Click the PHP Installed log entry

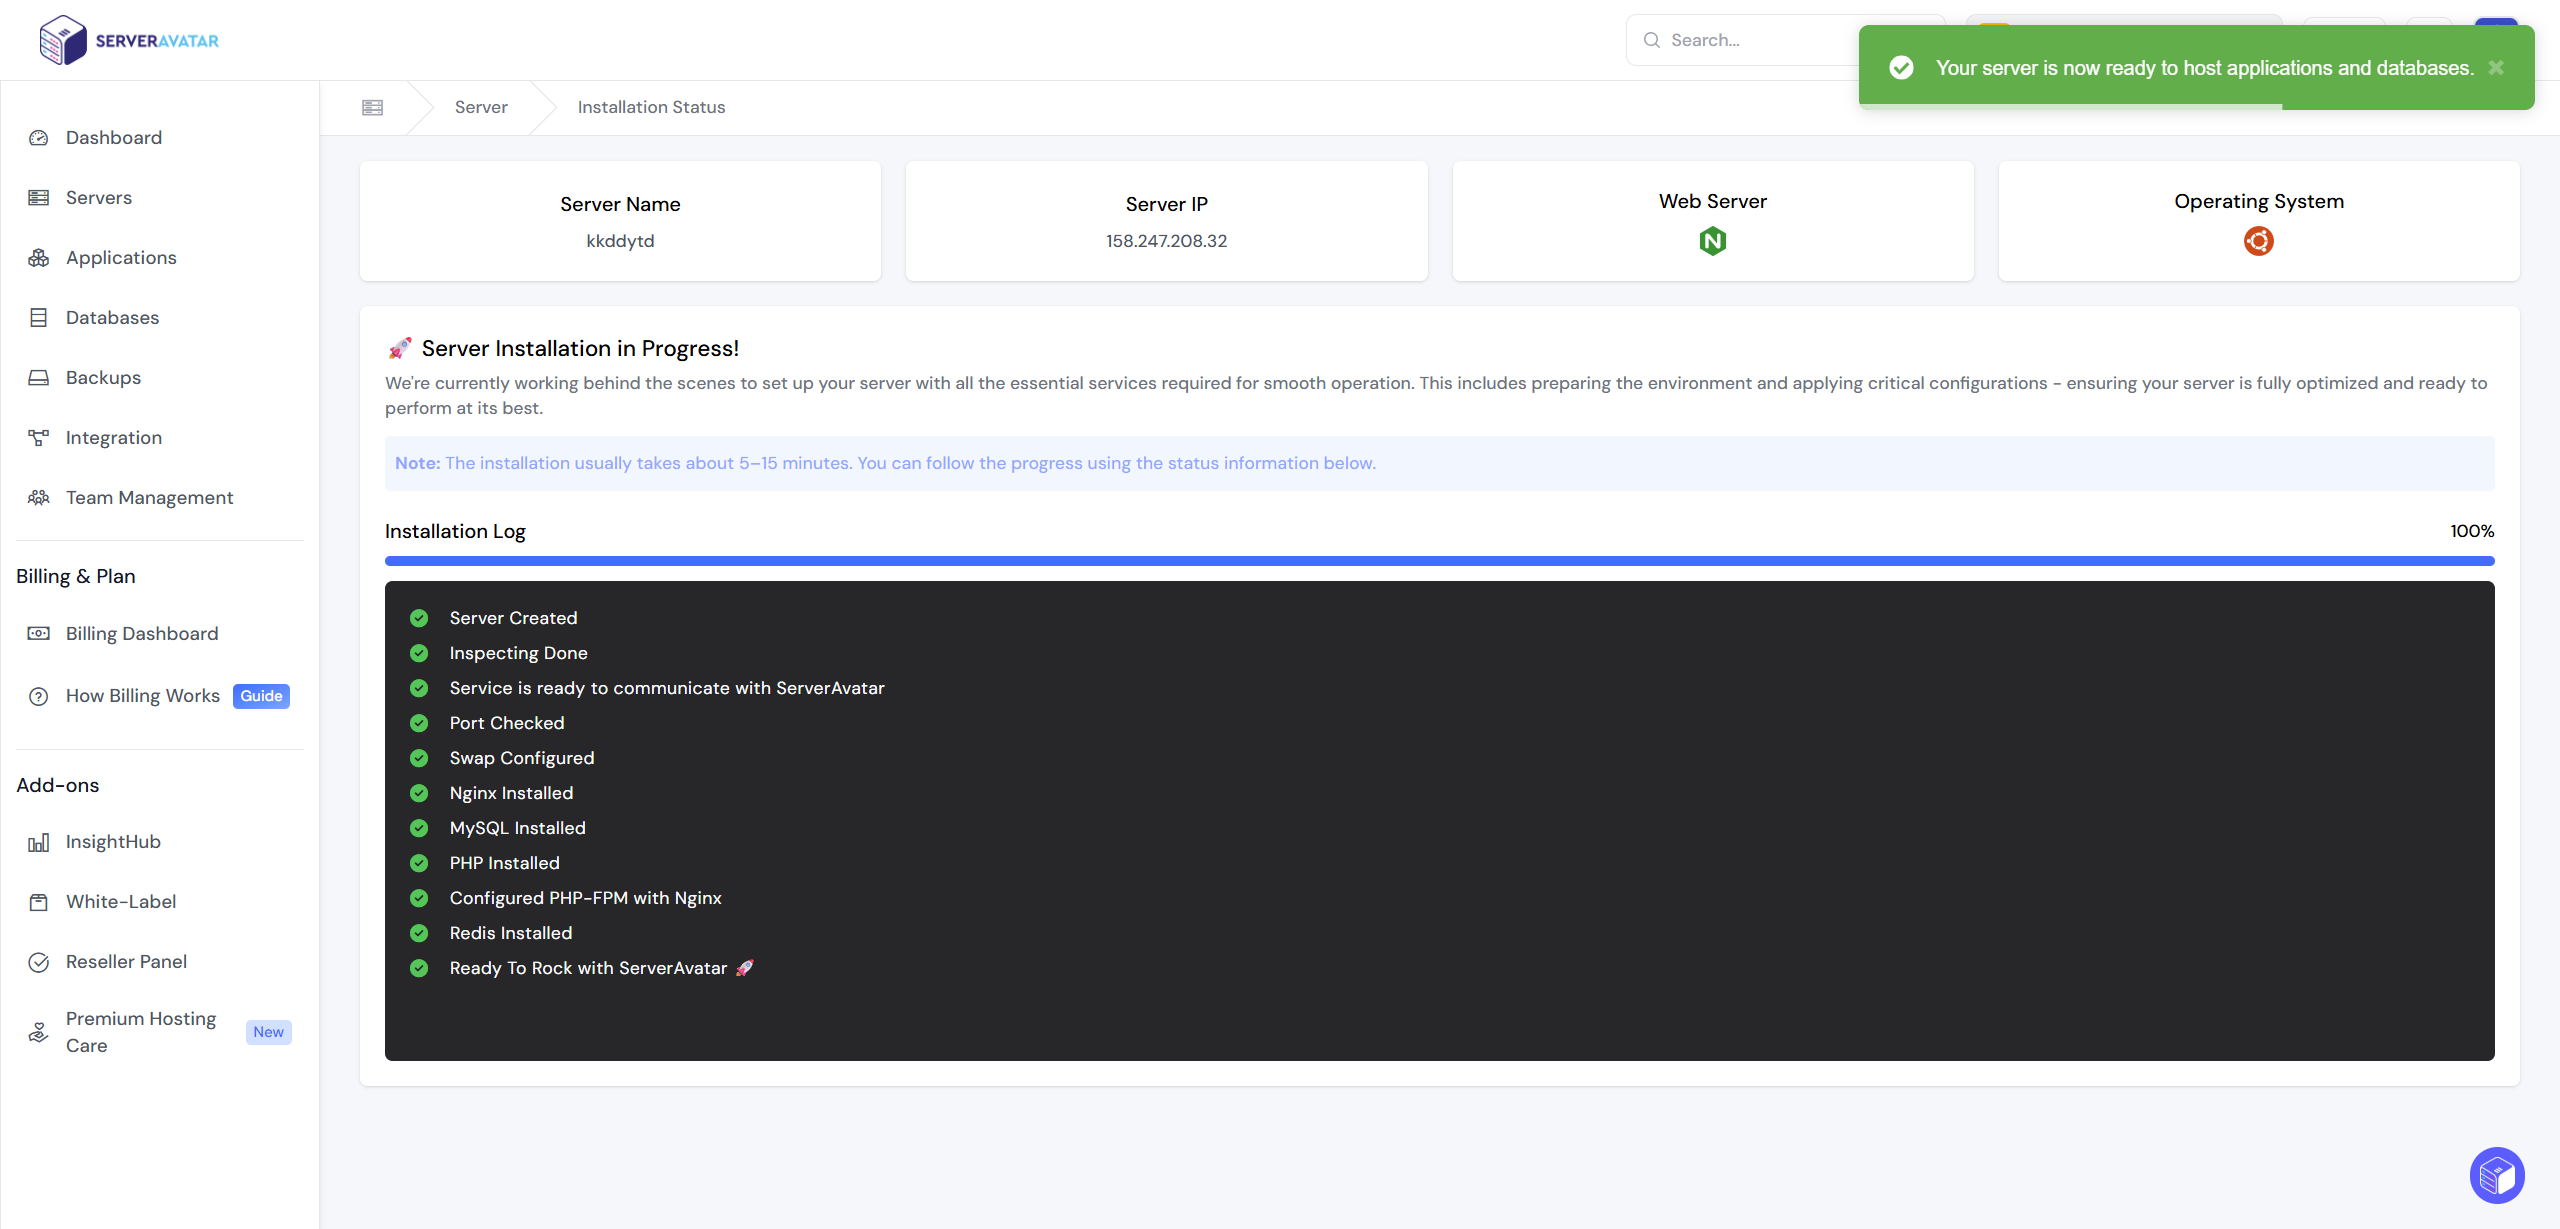click(505, 863)
